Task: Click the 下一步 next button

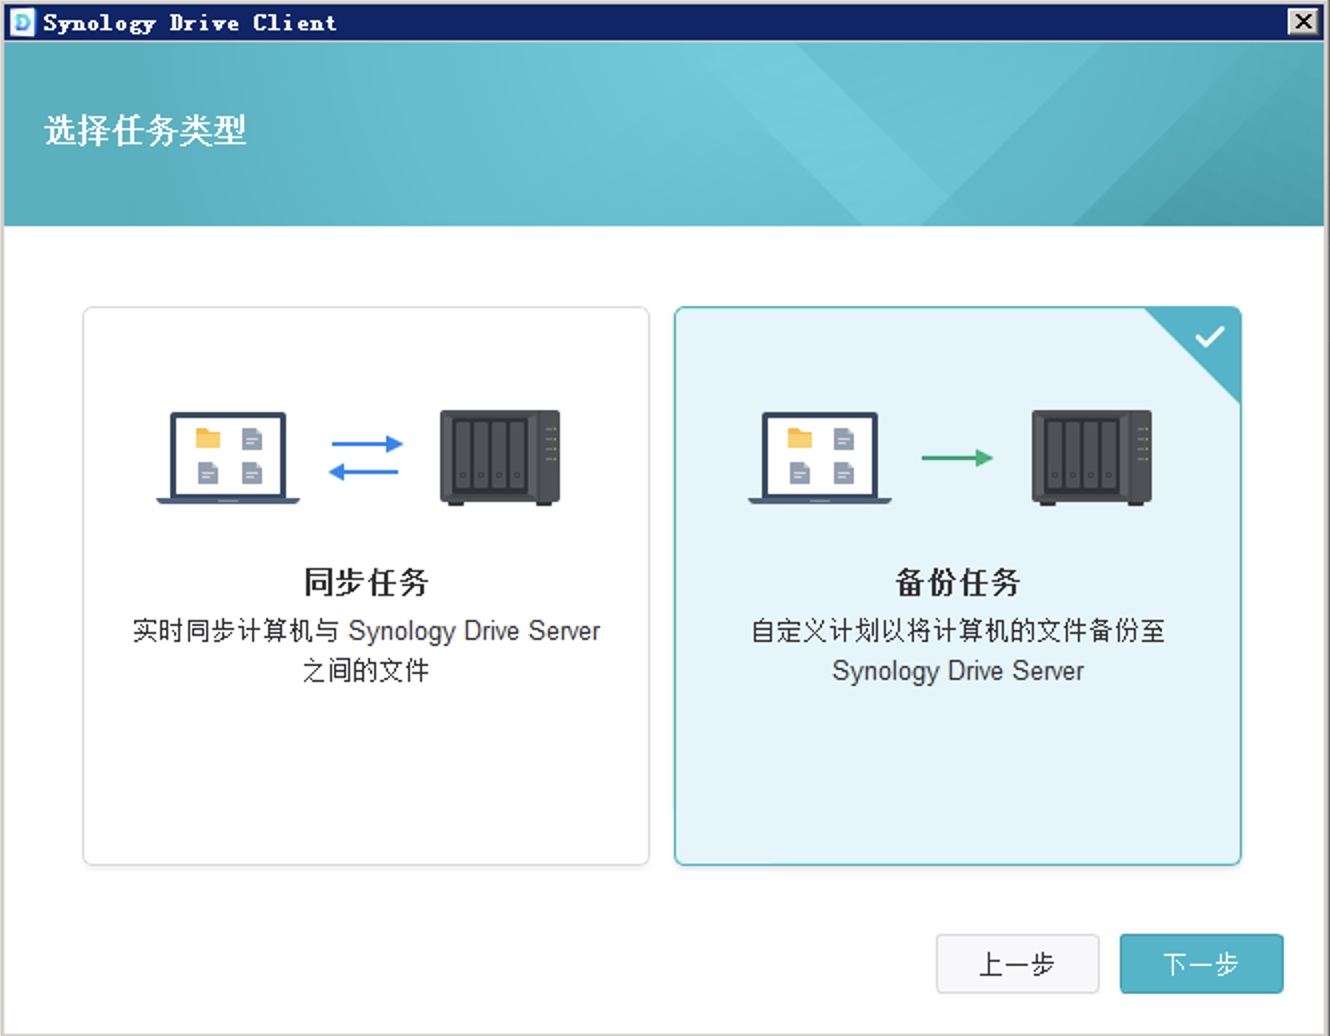Action: click(x=1201, y=964)
